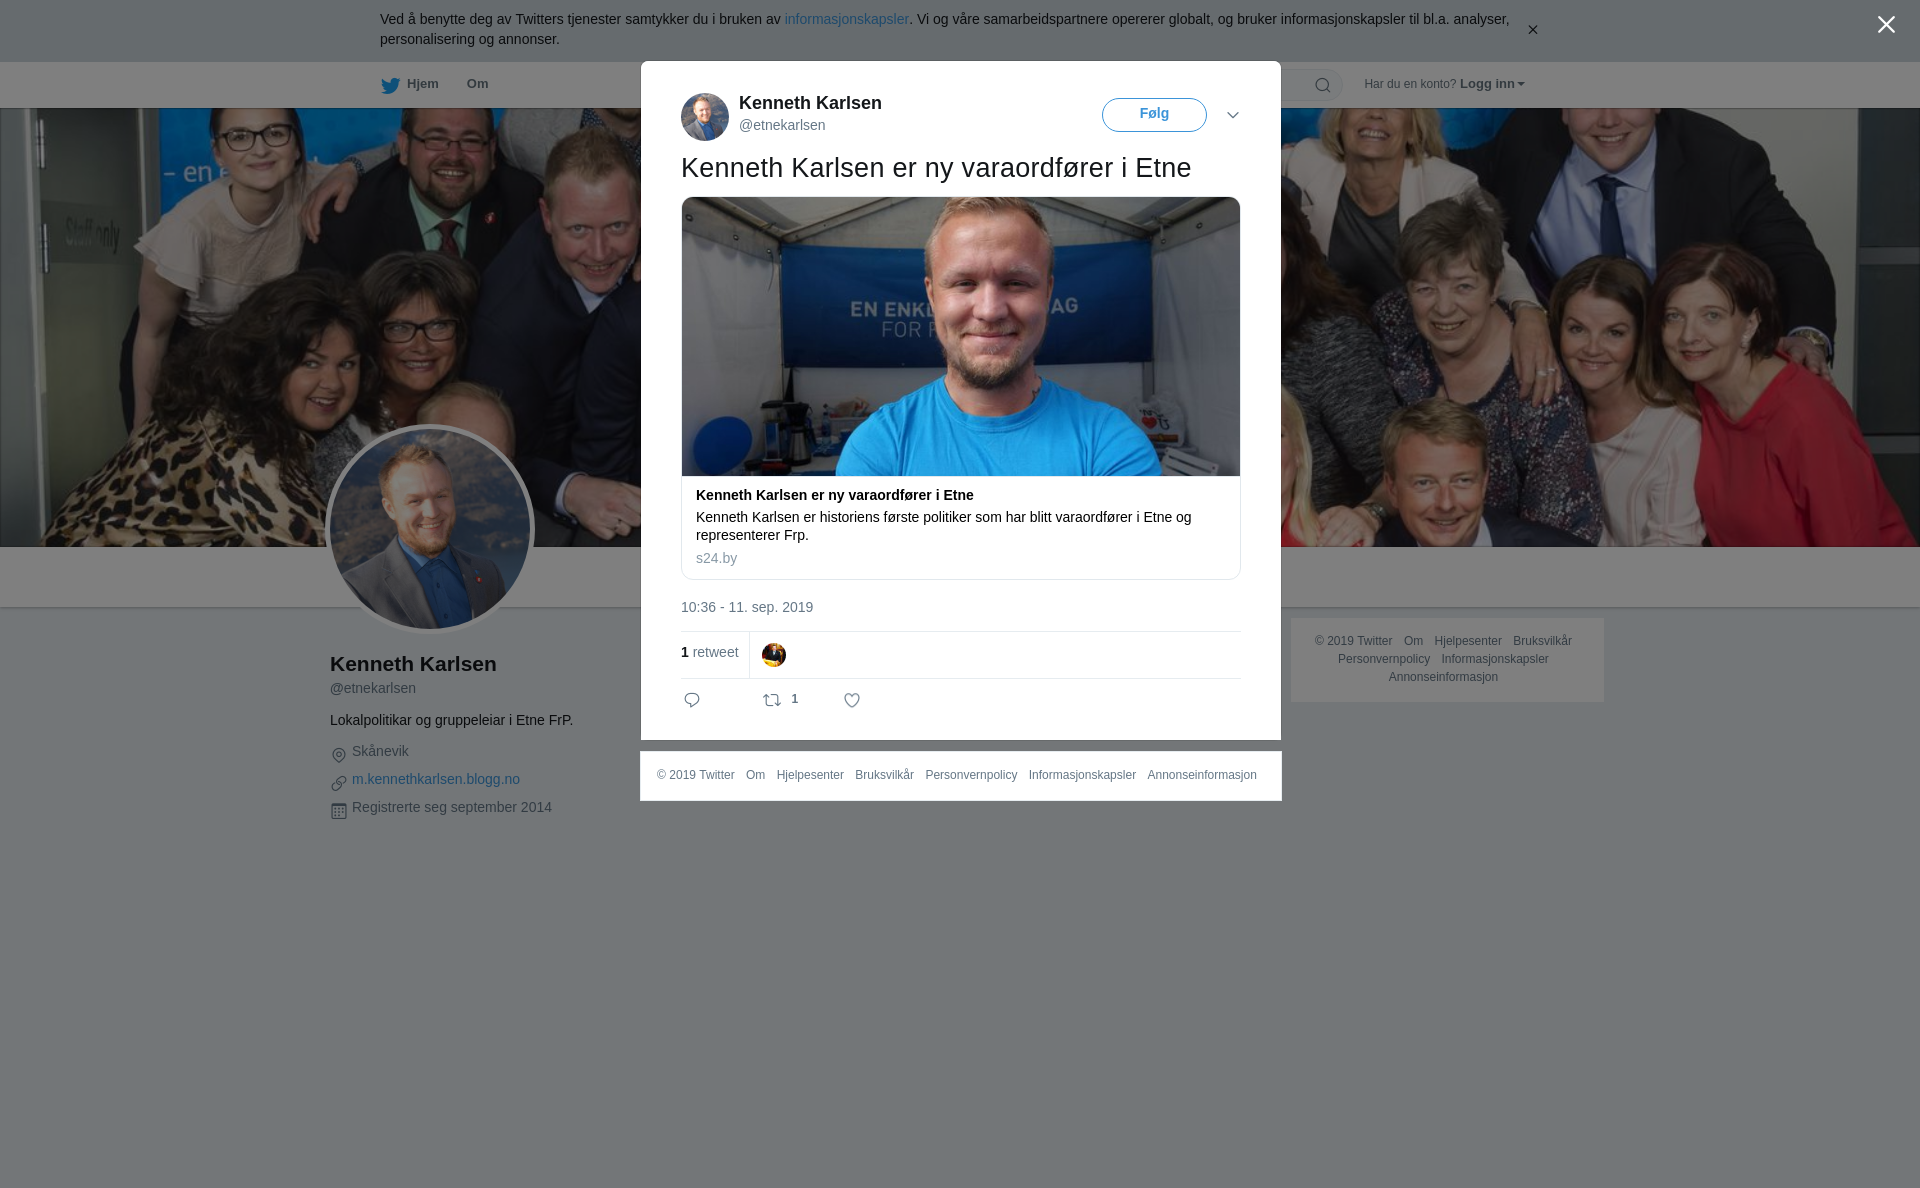Click the search magnifier icon
1920x1188 pixels.
pos(1323,85)
